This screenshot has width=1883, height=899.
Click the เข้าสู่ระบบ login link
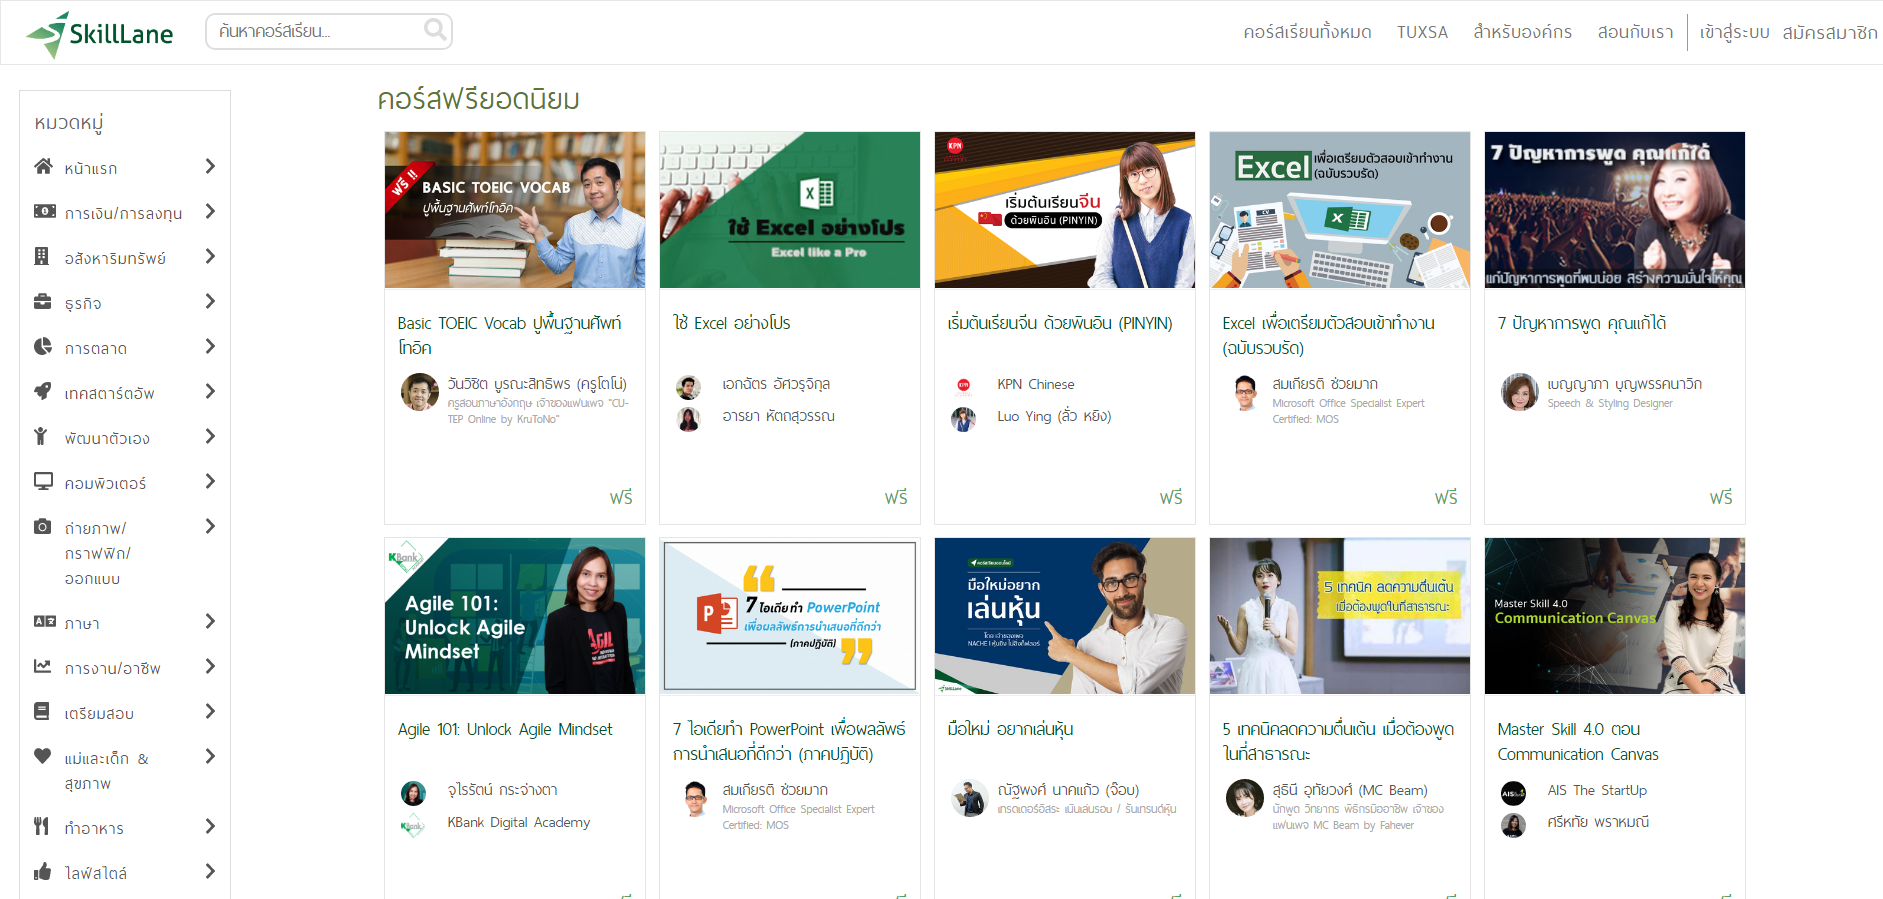pyautogui.click(x=1734, y=32)
